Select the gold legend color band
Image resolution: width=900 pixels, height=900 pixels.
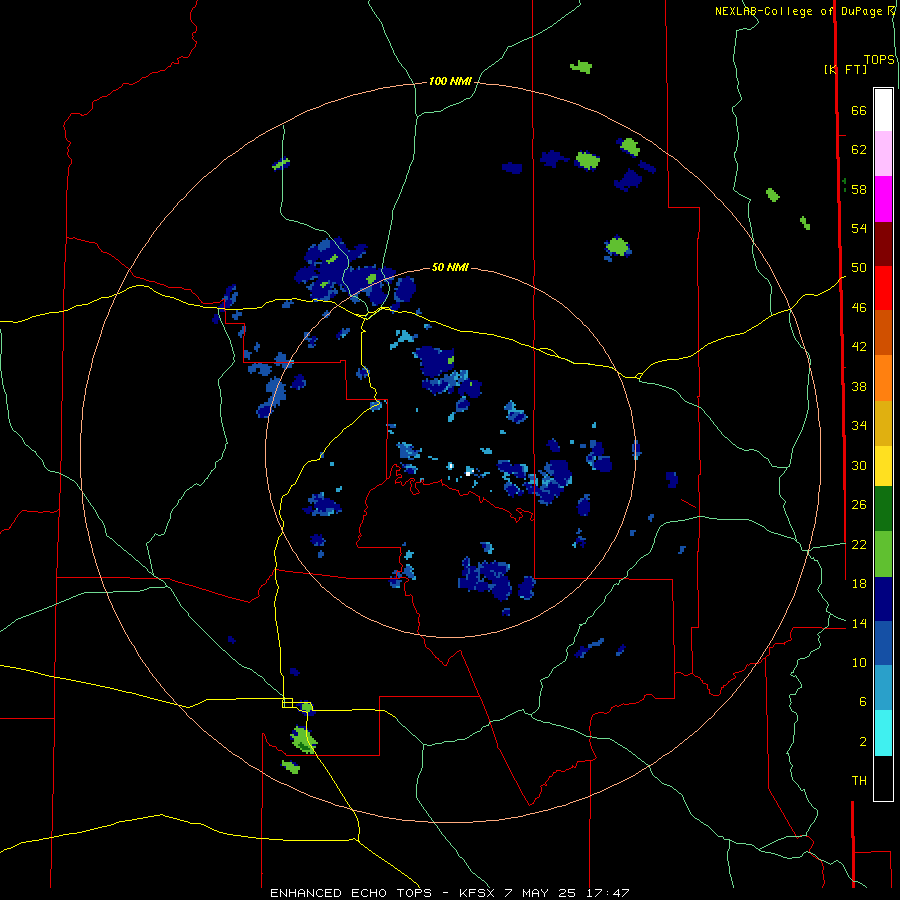coord(883,423)
